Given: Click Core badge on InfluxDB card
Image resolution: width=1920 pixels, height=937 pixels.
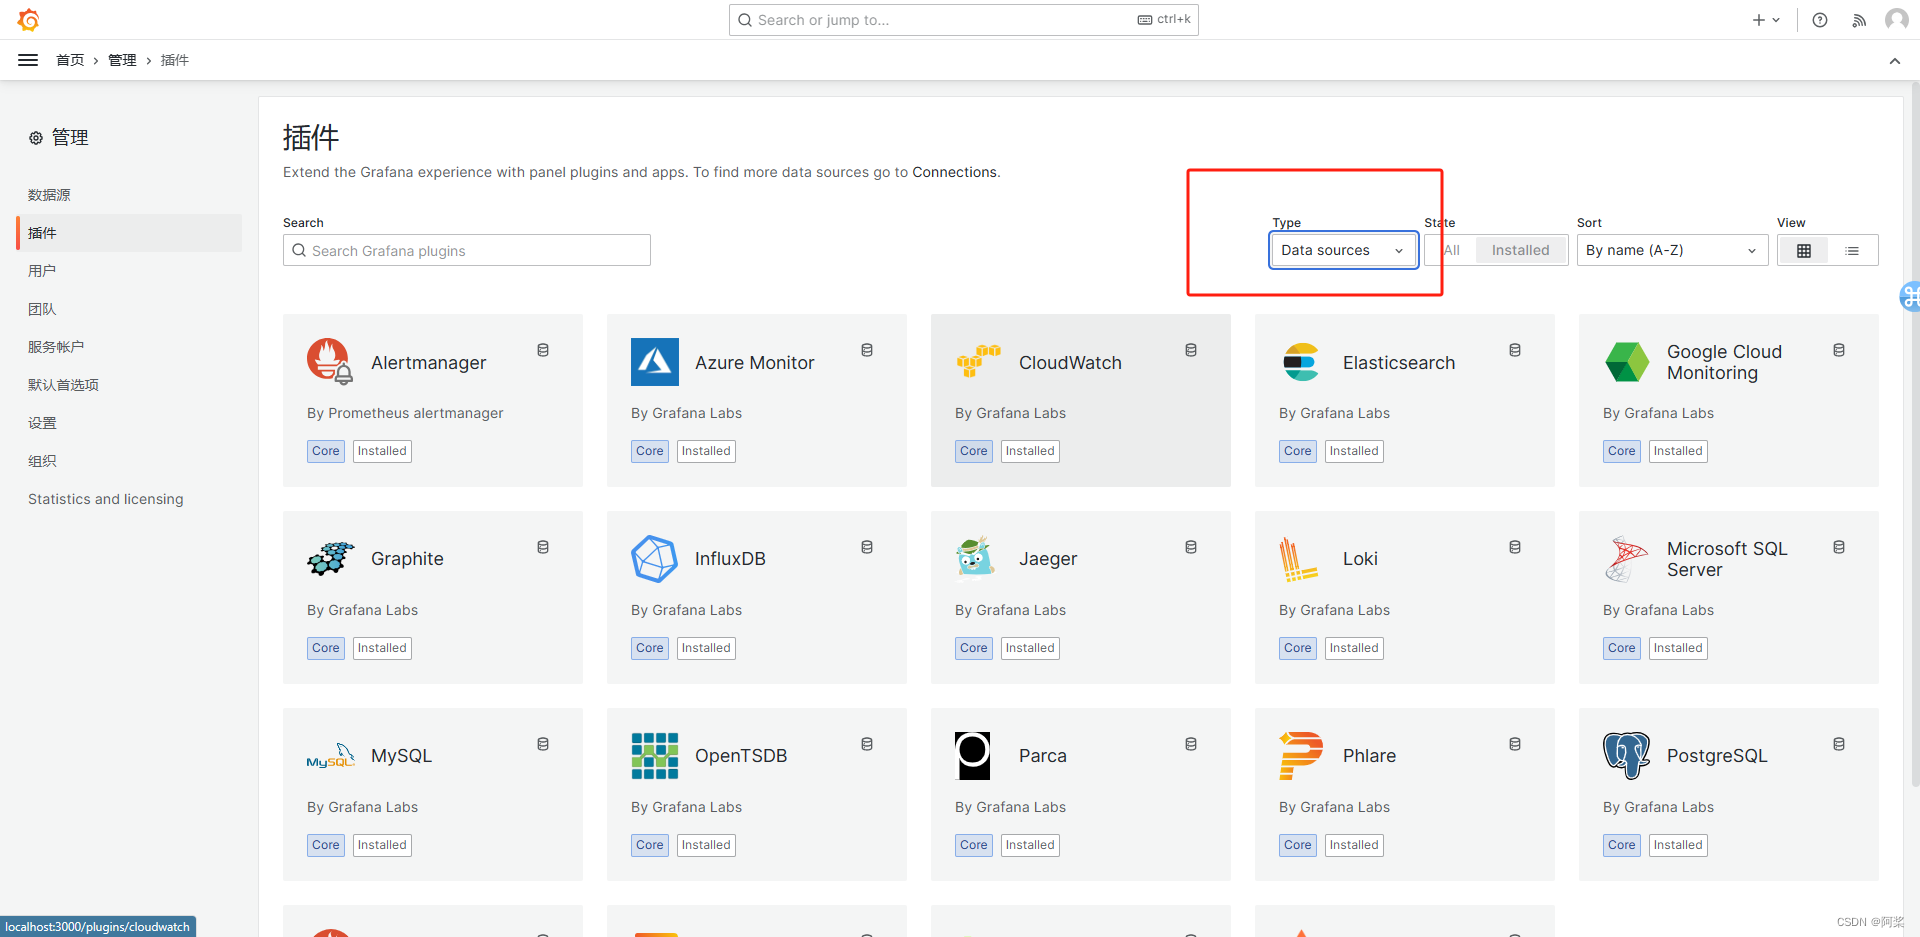Looking at the screenshot, I should click(650, 648).
